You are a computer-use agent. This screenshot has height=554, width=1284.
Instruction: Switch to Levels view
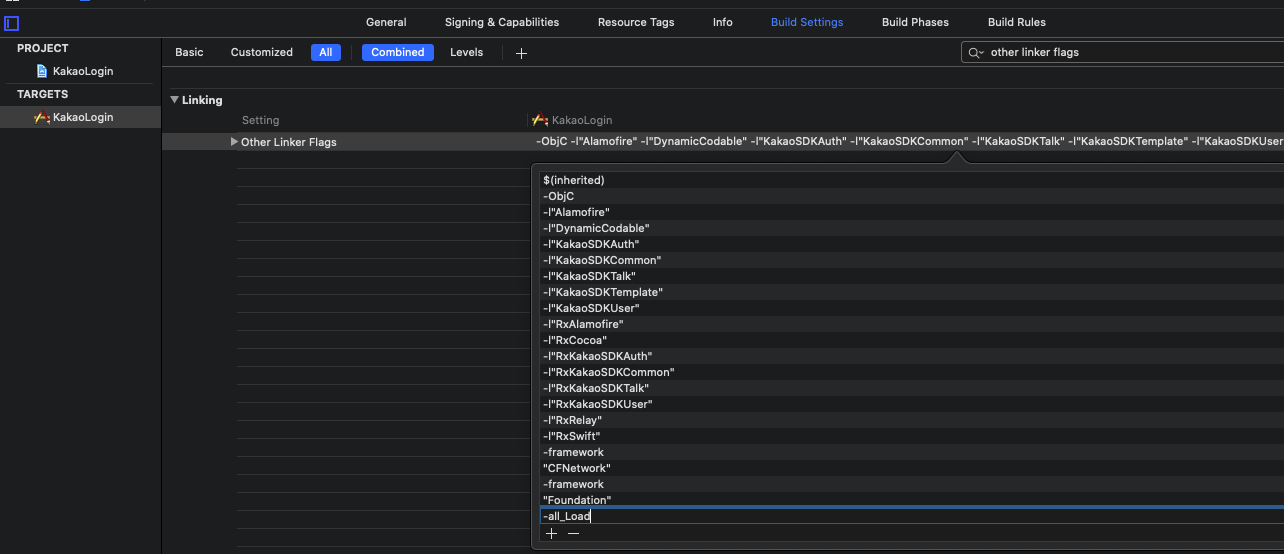point(466,52)
